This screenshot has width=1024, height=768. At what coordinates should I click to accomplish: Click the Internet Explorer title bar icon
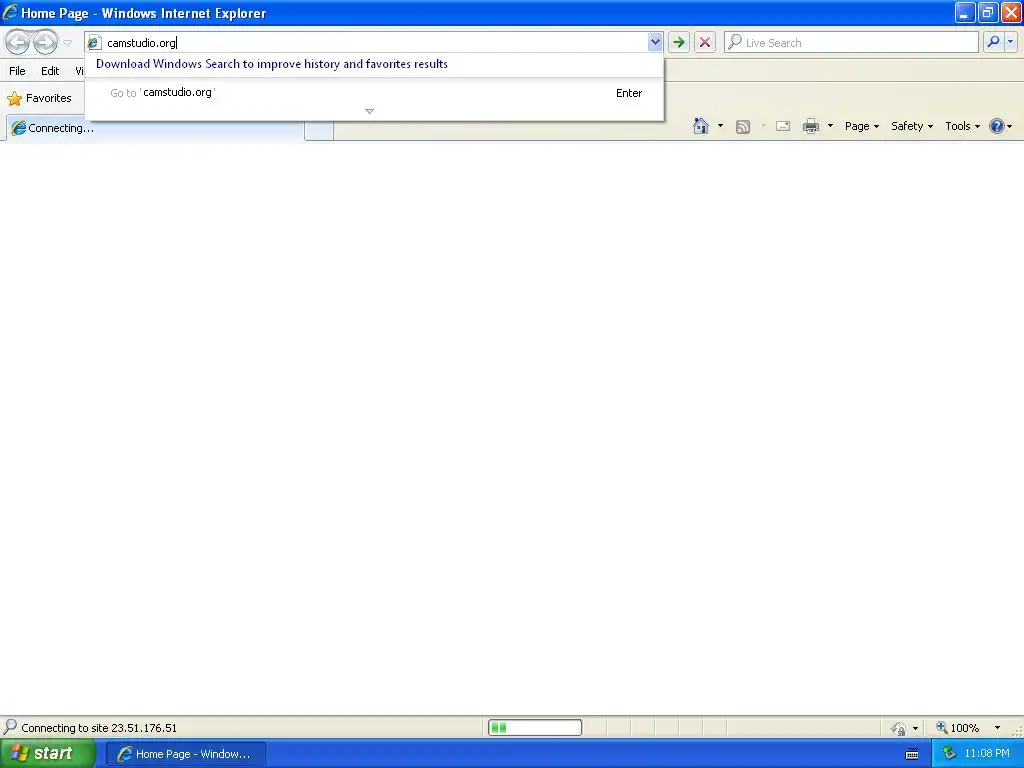(x=10, y=12)
